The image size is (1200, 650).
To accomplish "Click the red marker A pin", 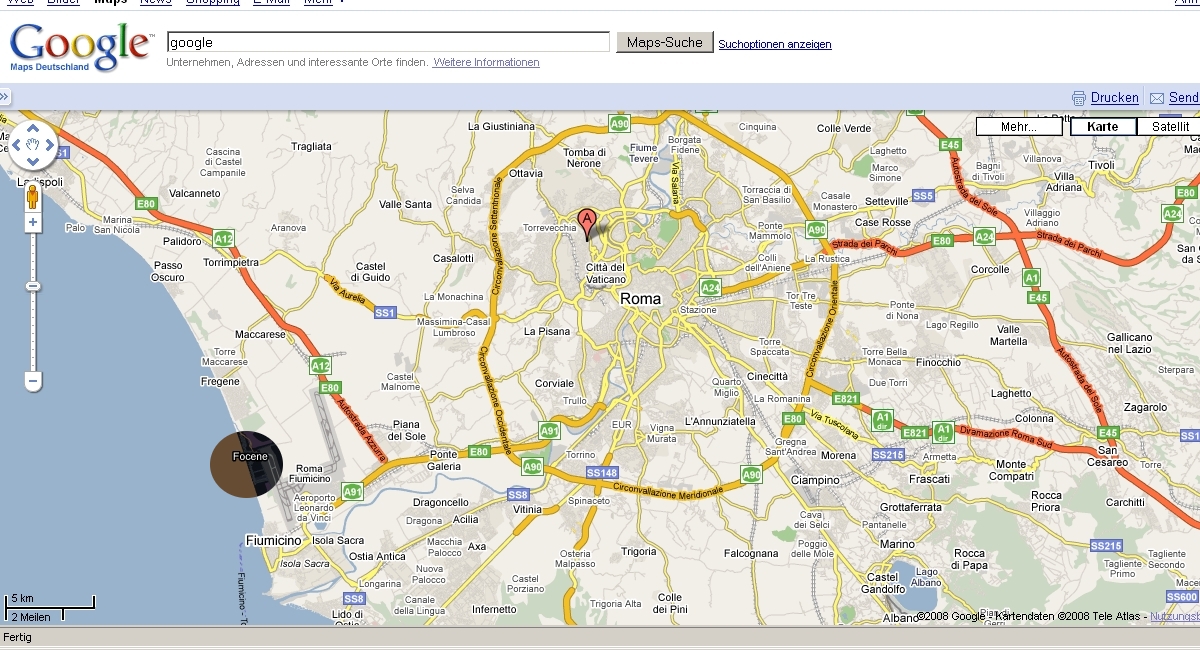I will (587, 220).
